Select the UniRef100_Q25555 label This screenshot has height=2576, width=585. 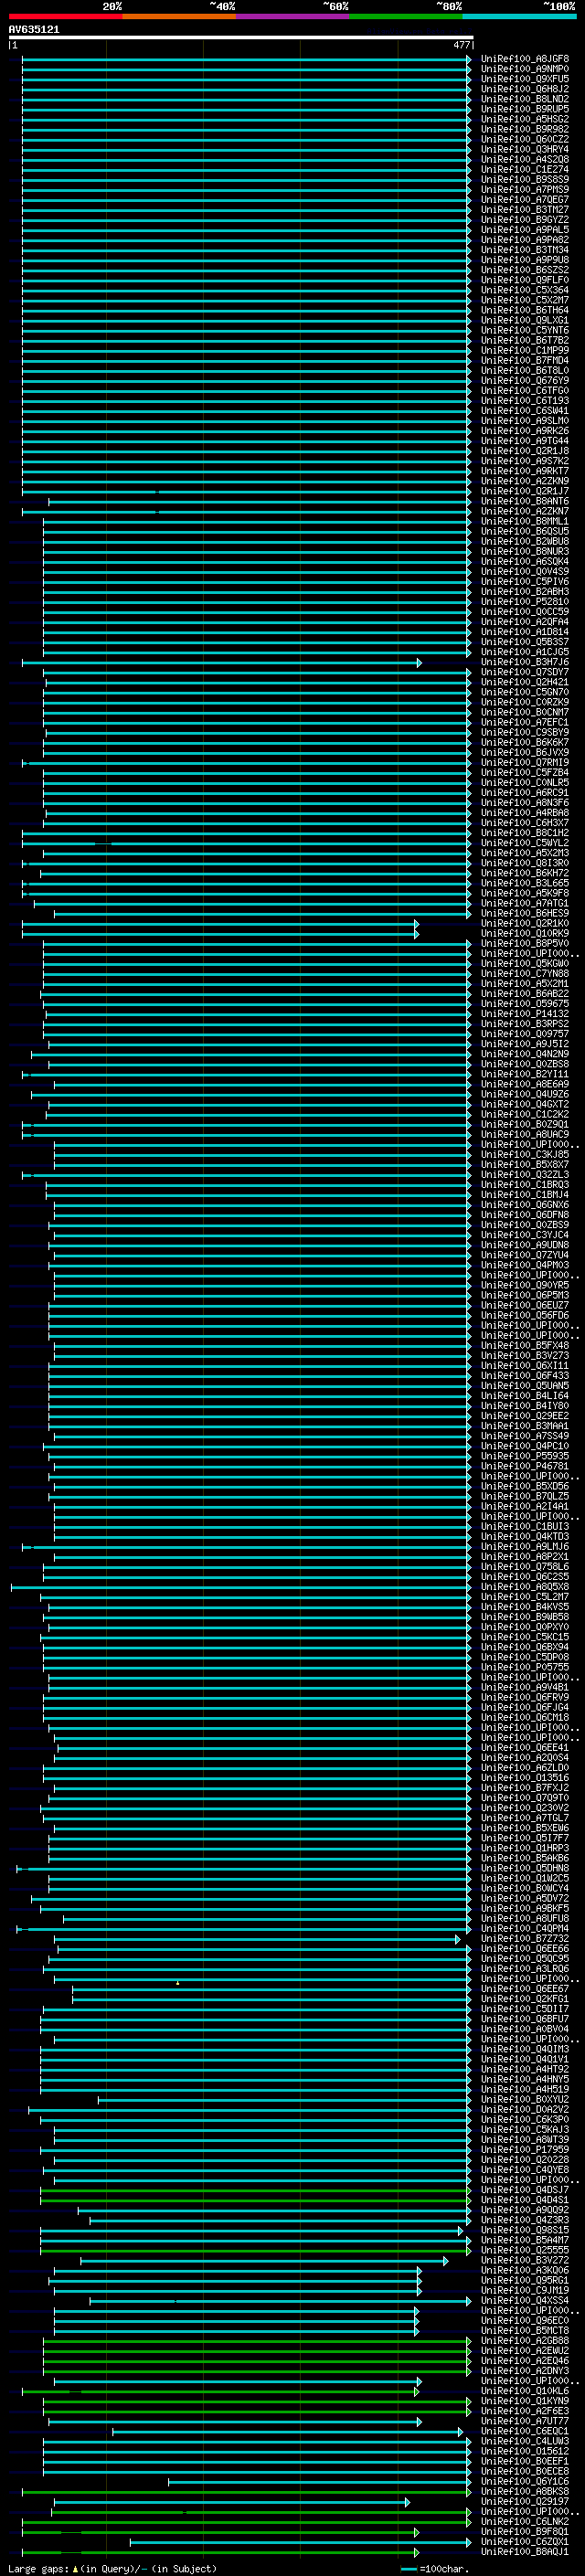(525, 2250)
